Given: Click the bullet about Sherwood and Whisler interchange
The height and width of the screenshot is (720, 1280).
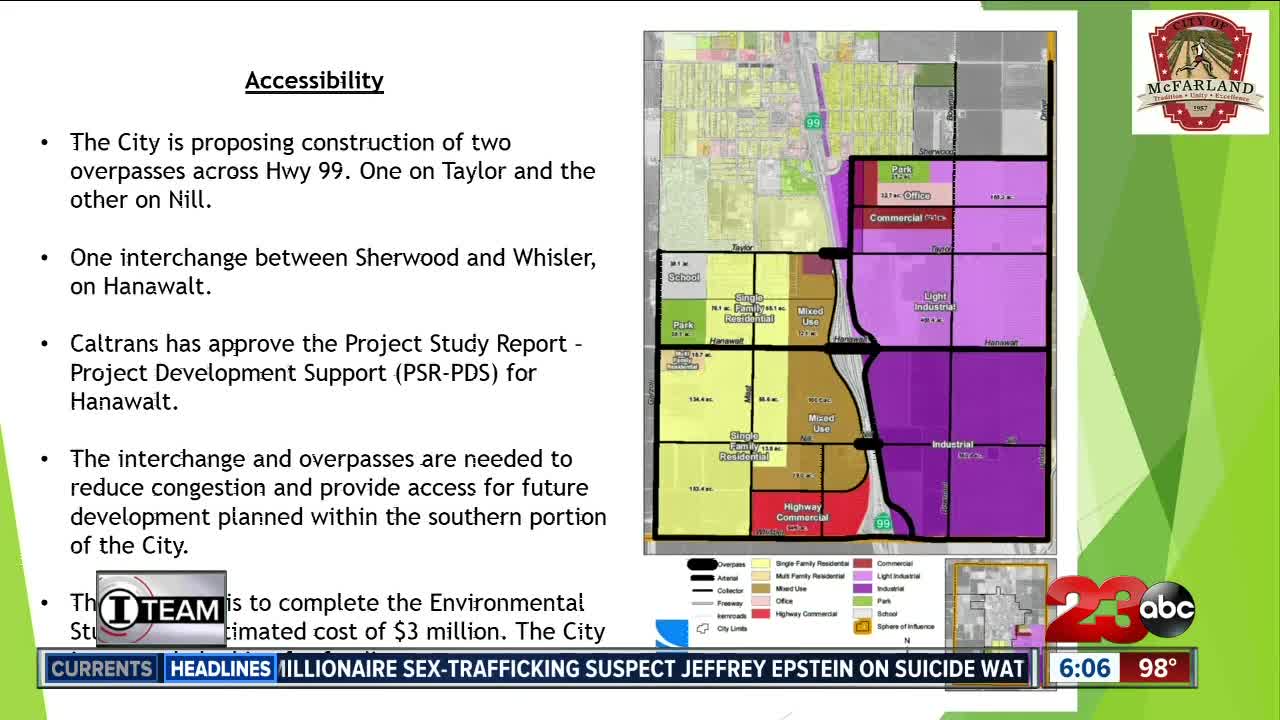Looking at the screenshot, I should 332,272.
